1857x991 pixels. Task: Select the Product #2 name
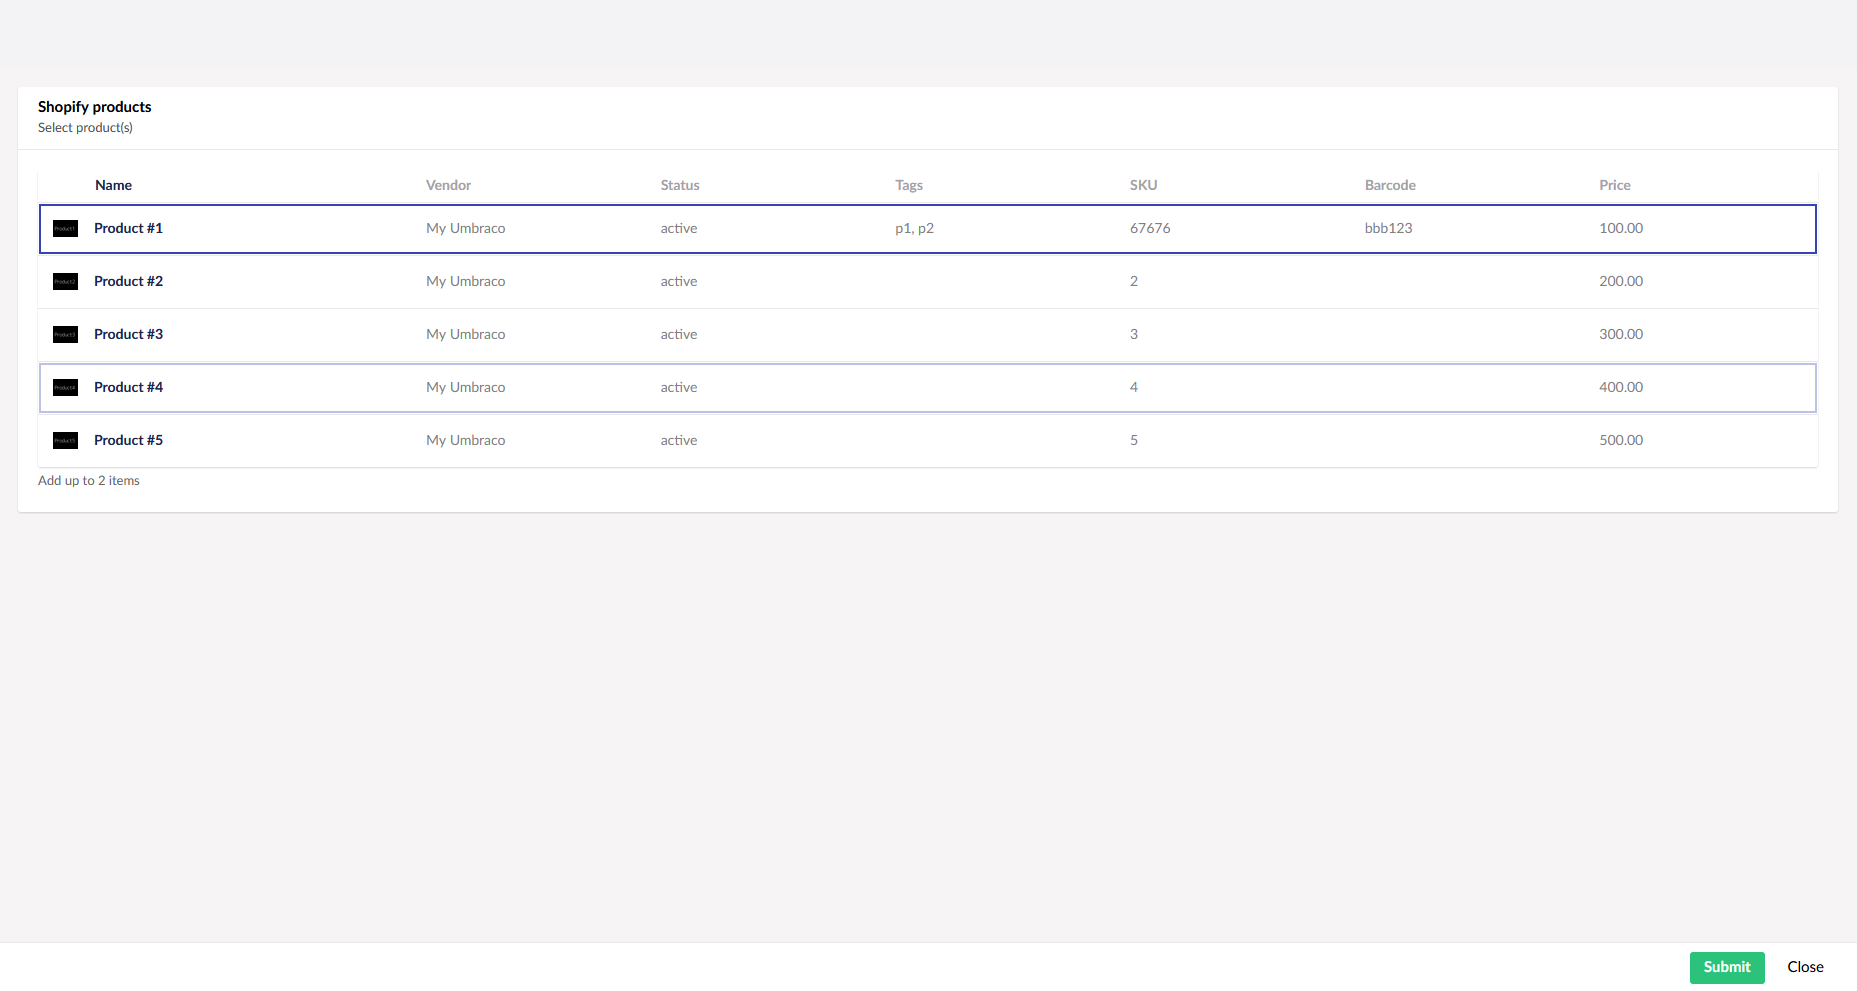128,282
